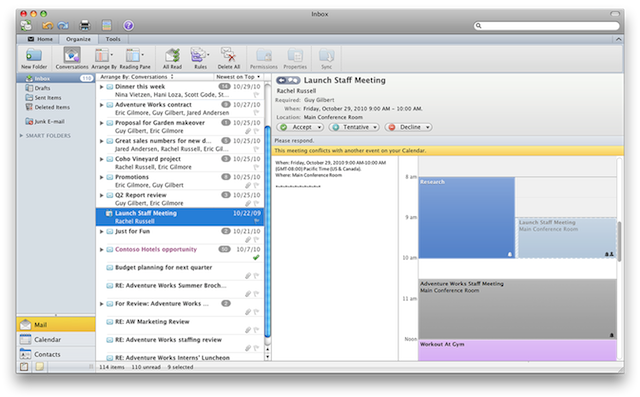Expand the Promotions conversation
The width and height of the screenshot is (640, 397).
tap(102, 177)
